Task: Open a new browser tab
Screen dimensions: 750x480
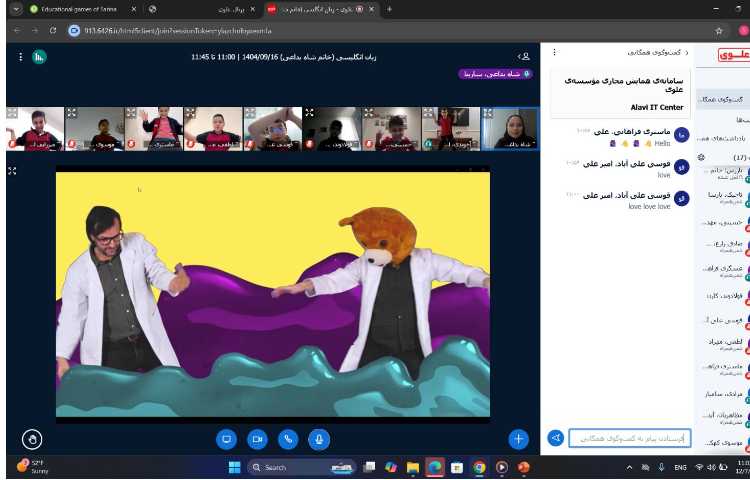Action: tap(389, 9)
